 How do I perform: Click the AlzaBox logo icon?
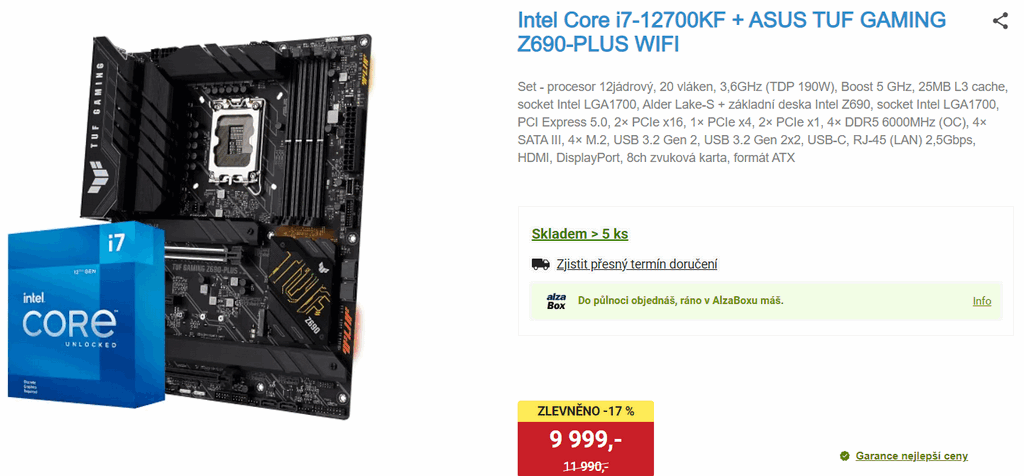tap(556, 301)
